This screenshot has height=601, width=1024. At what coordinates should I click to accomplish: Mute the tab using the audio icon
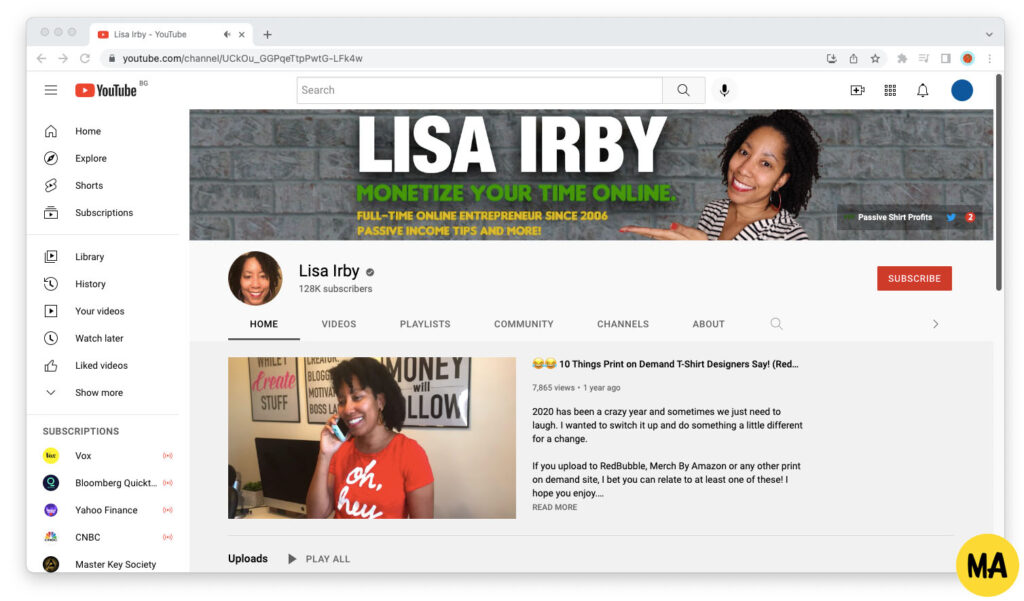coord(227,35)
